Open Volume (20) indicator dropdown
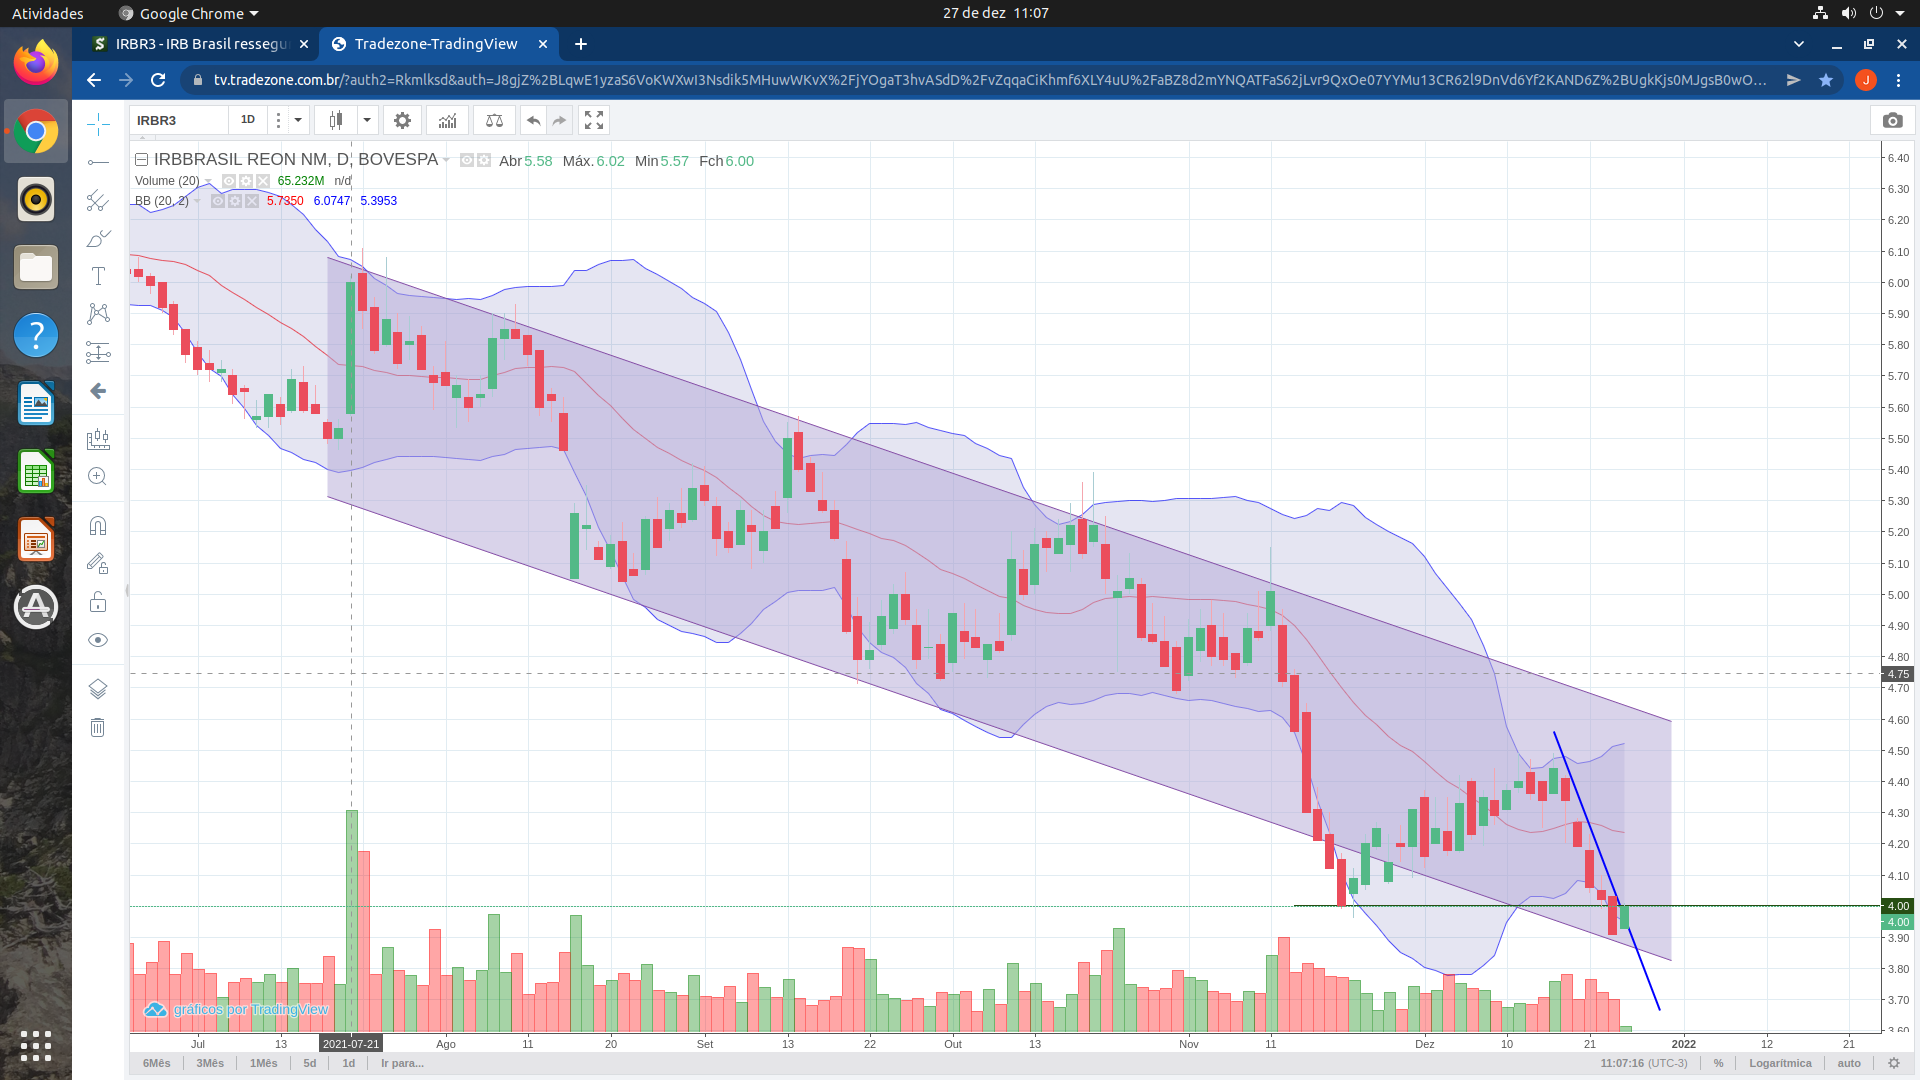The width and height of the screenshot is (1920, 1080). (208, 181)
